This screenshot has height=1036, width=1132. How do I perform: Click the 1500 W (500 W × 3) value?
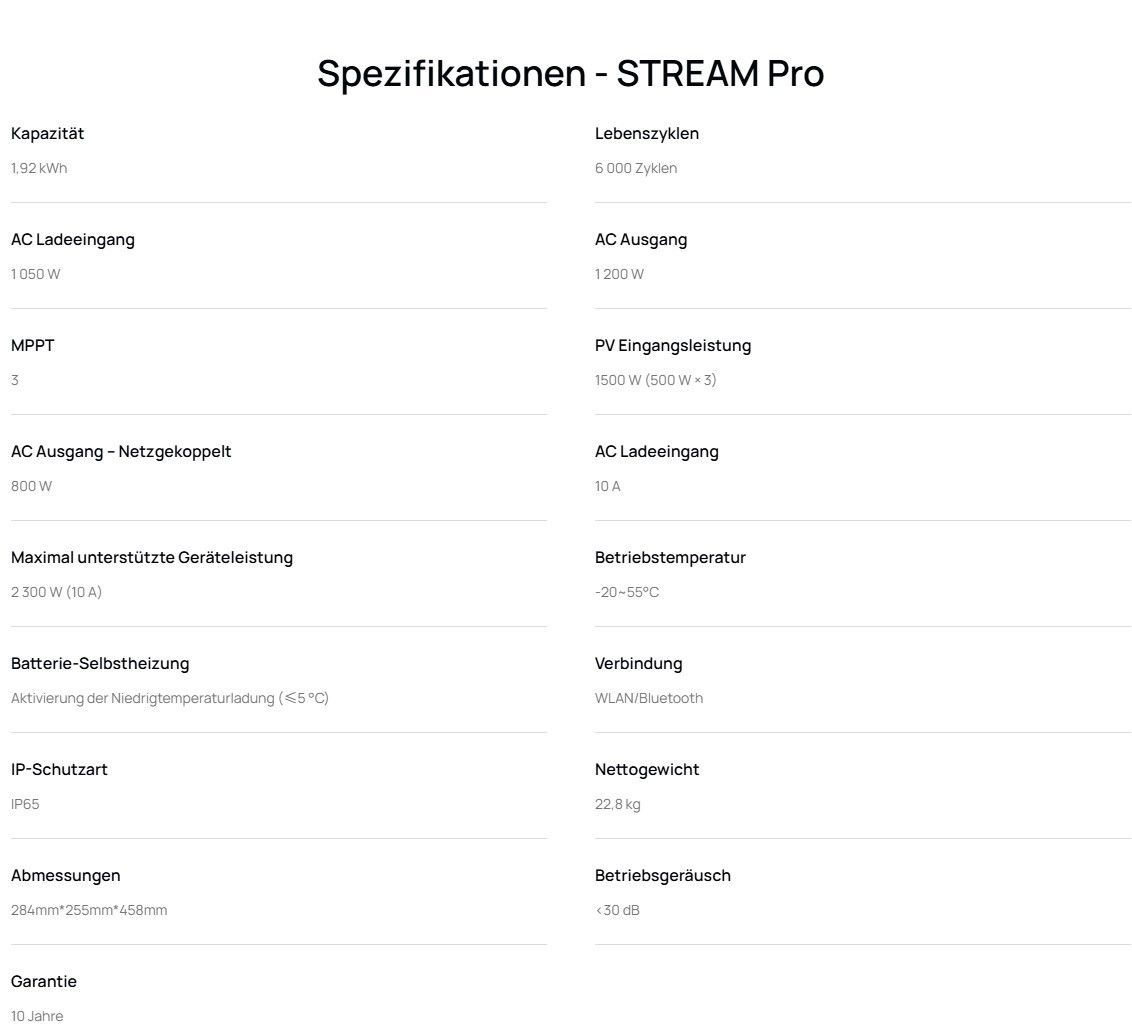656,380
